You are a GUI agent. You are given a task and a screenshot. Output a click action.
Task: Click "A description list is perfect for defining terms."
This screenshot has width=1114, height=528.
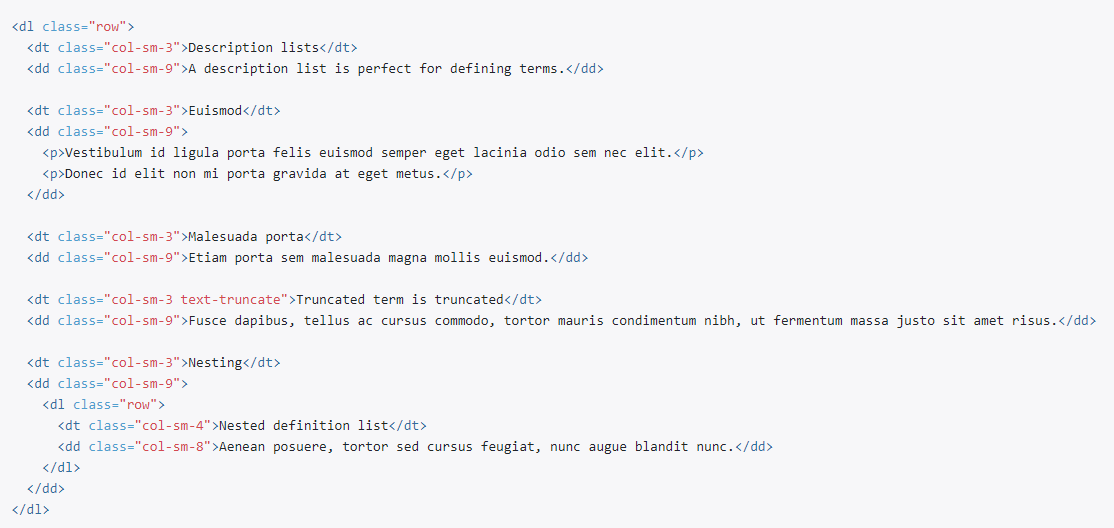coord(377,69)
